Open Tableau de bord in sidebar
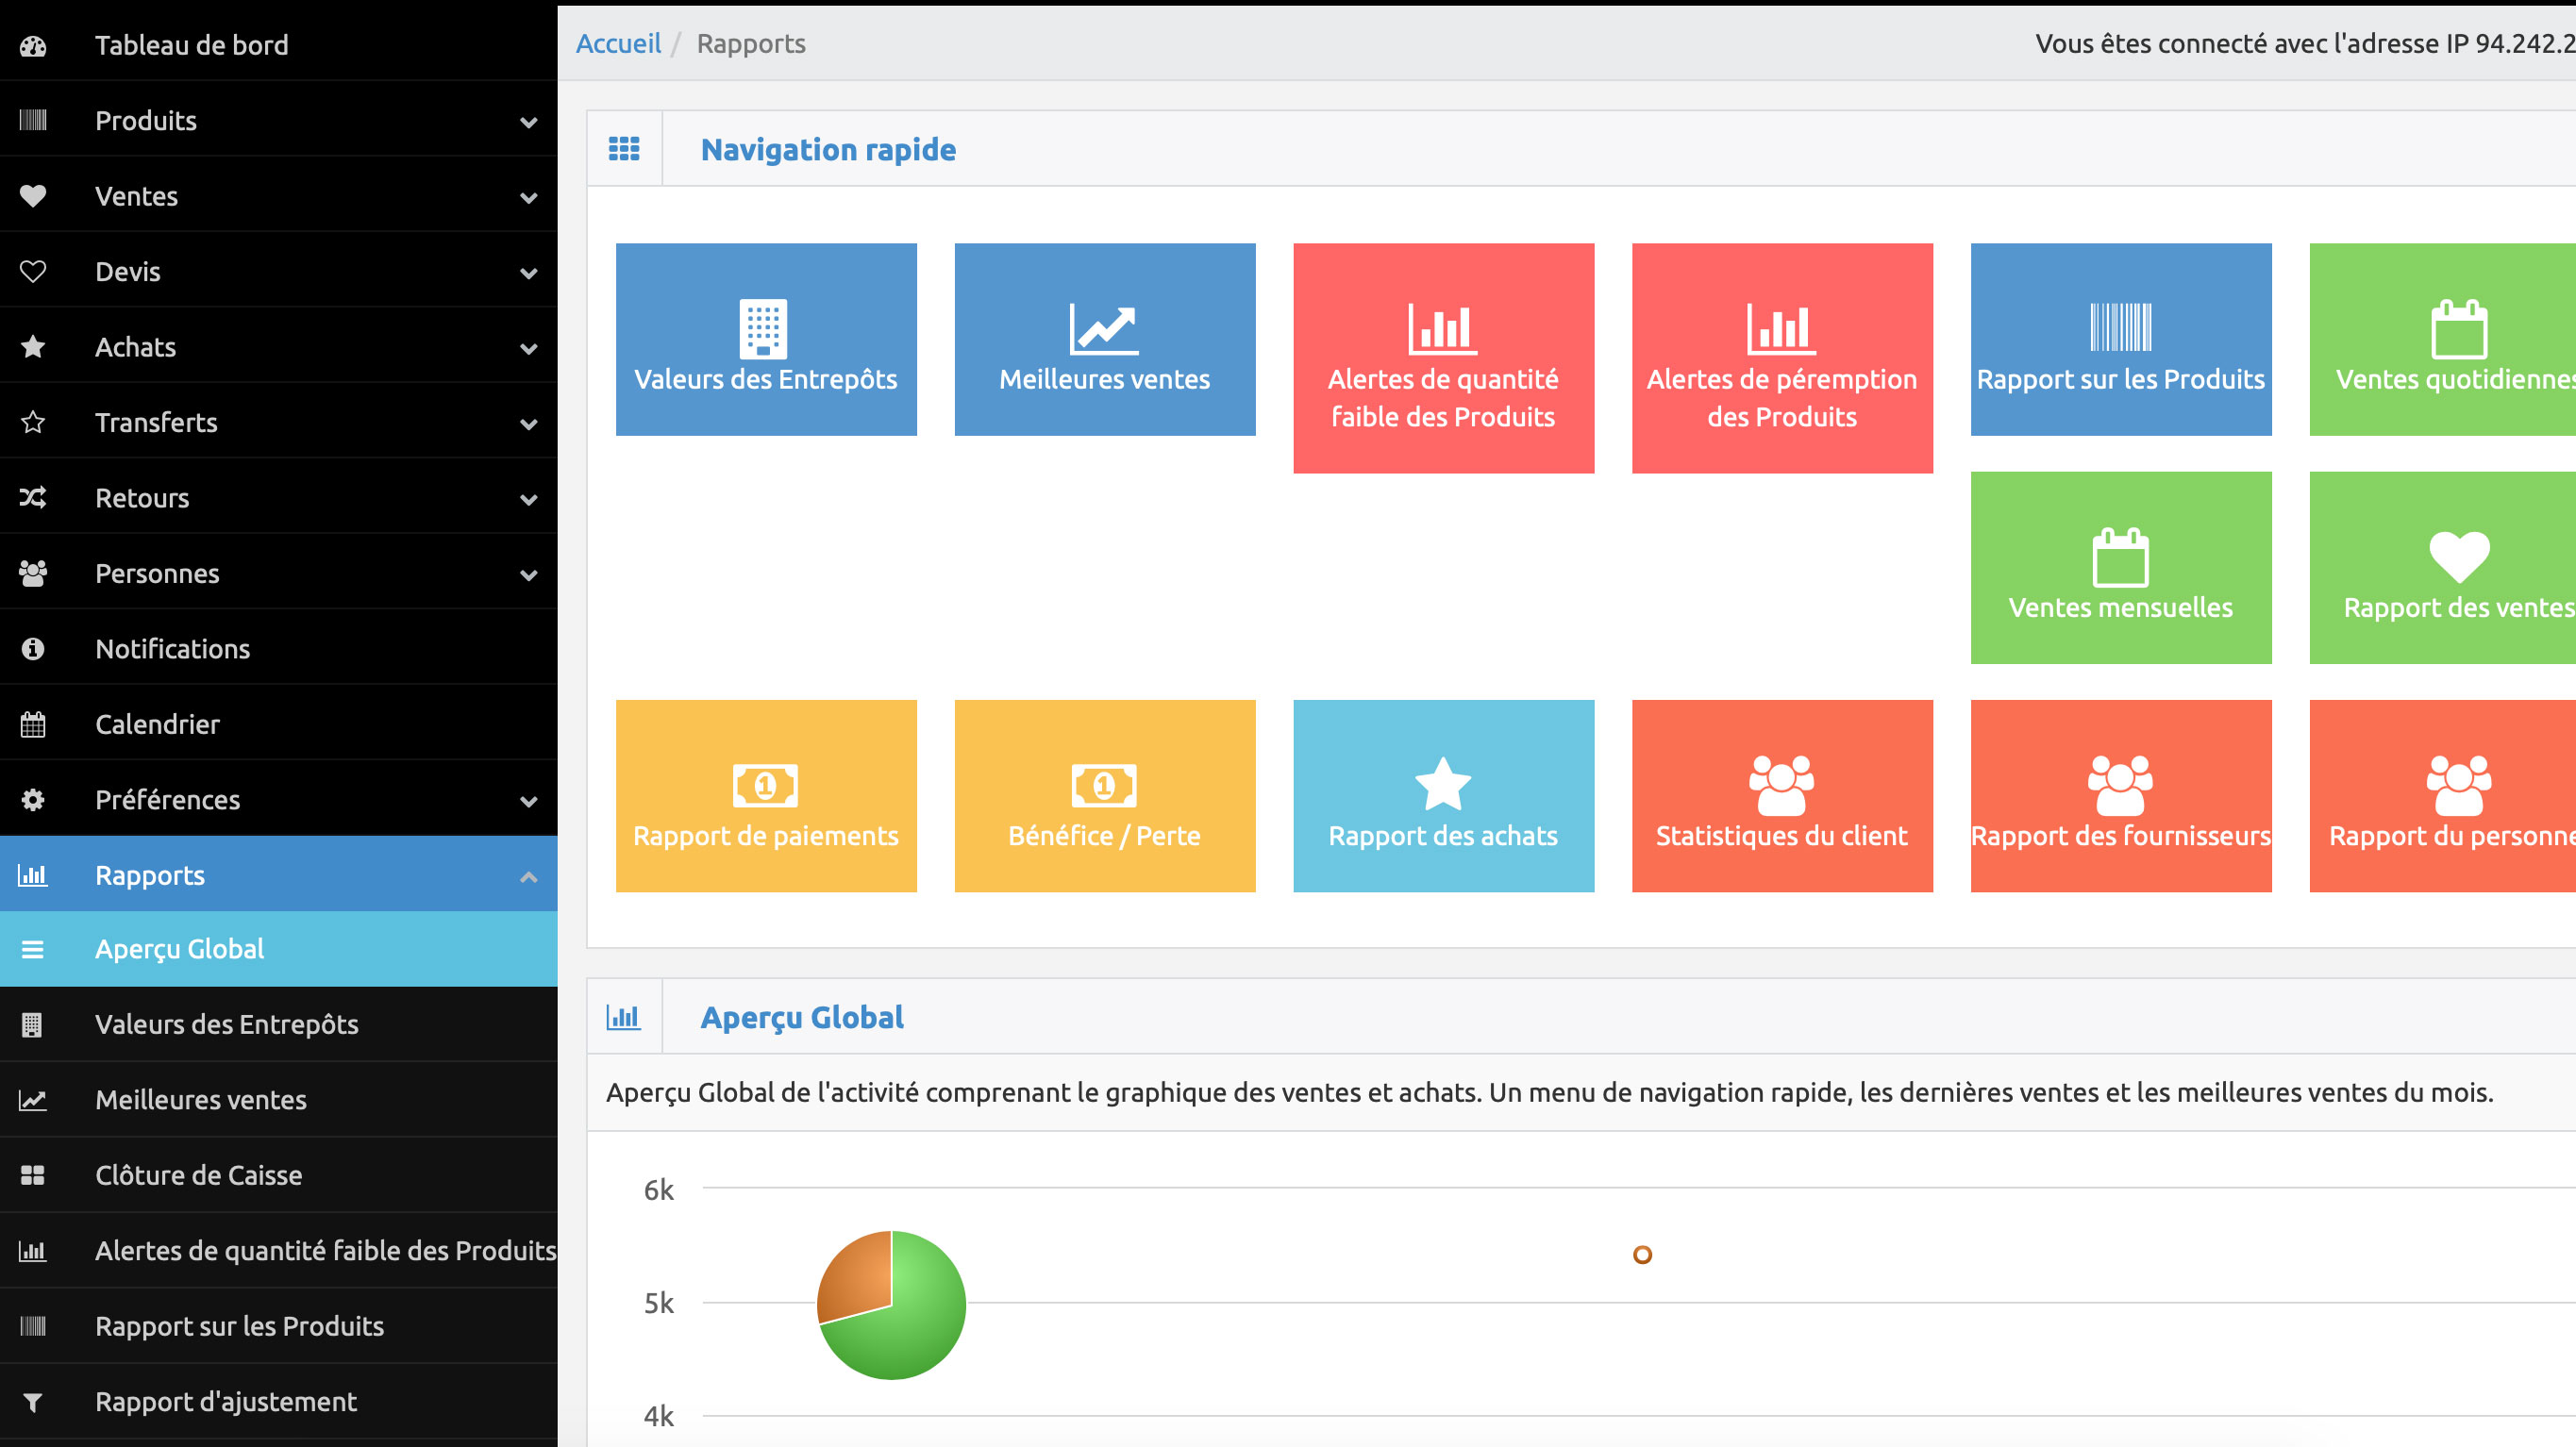This screenshot has width=2576, height=1447. tap(191, 45)
